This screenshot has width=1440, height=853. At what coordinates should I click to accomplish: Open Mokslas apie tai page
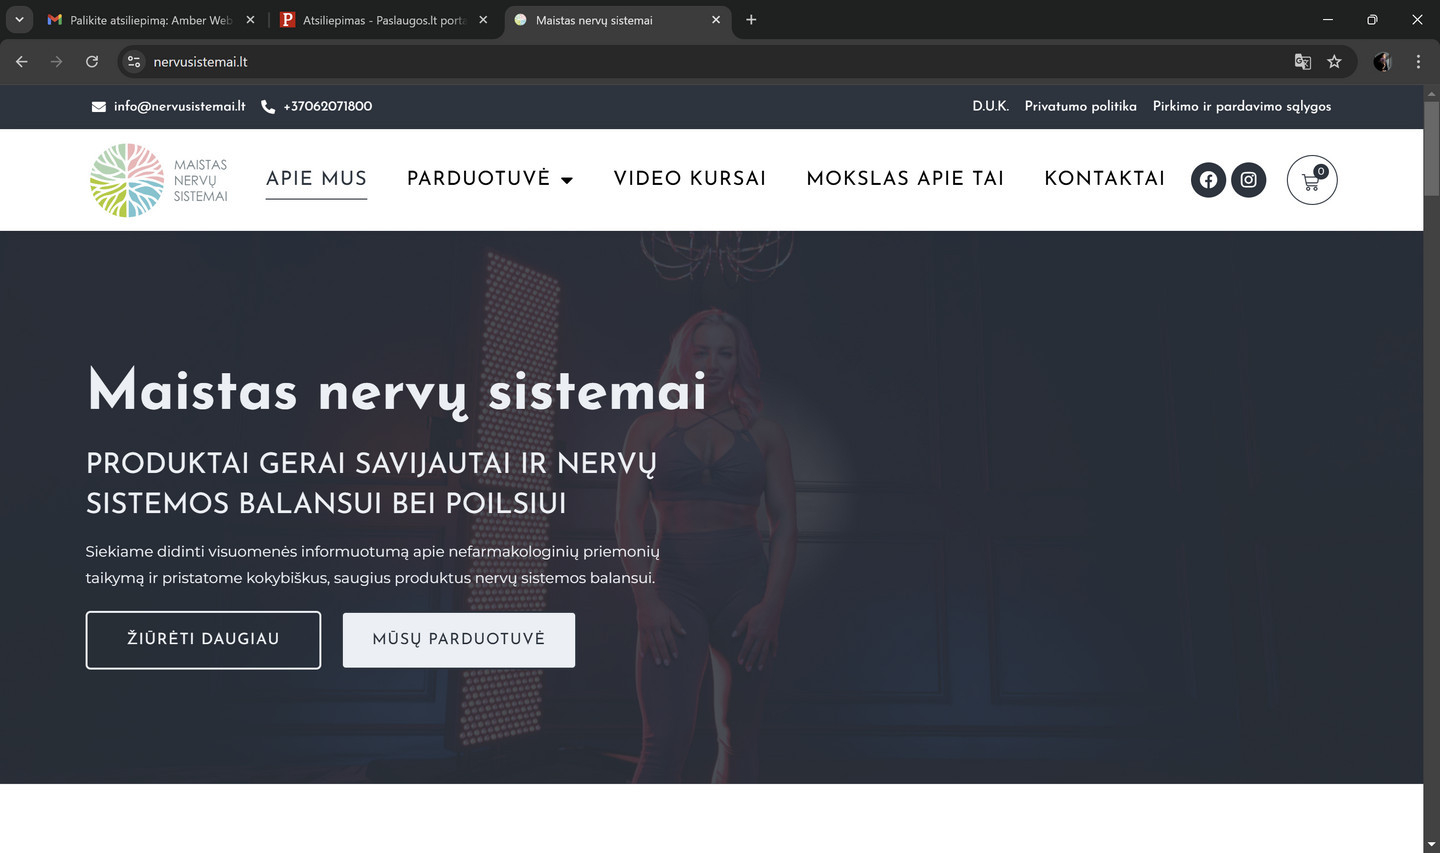[905, 178]
